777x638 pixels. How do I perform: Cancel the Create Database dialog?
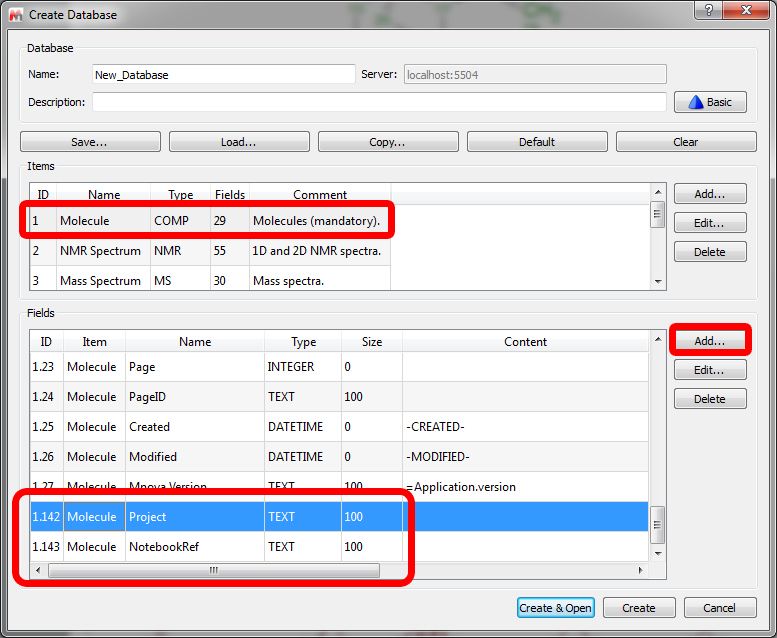pos(720,608)
